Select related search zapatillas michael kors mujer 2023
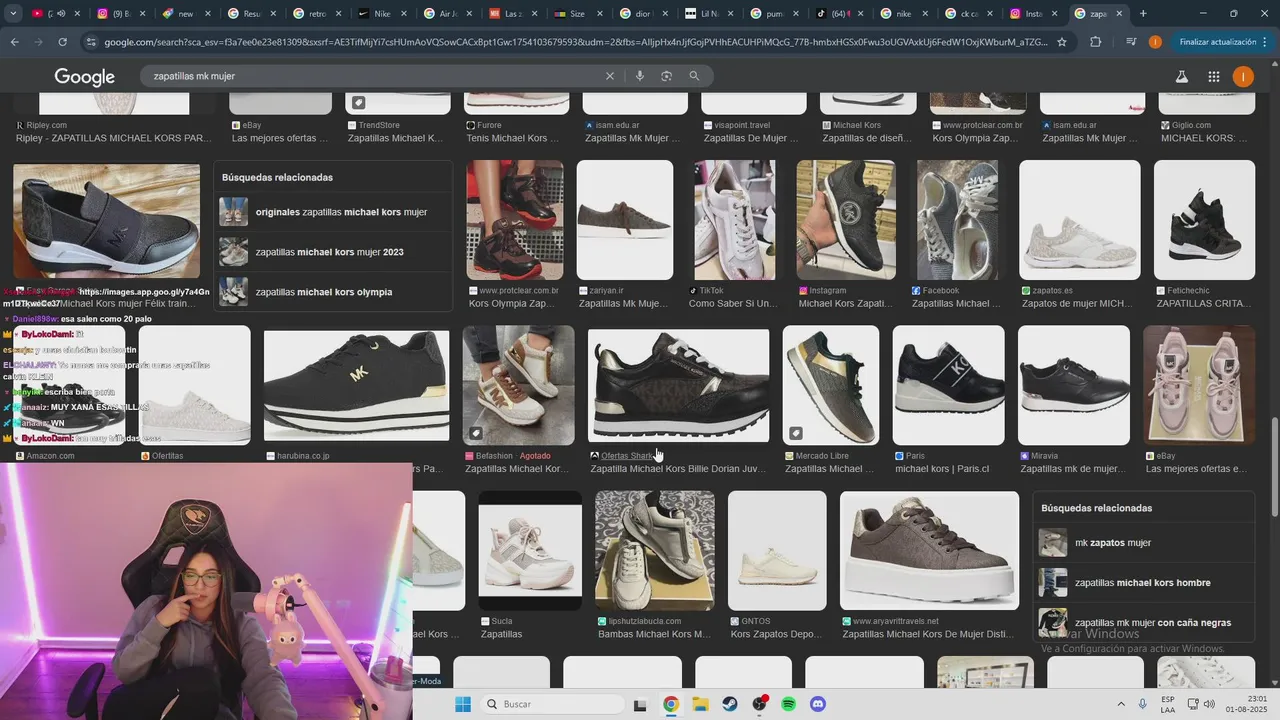Viewport: 1280px width, 720px height. tap(334, 252)
